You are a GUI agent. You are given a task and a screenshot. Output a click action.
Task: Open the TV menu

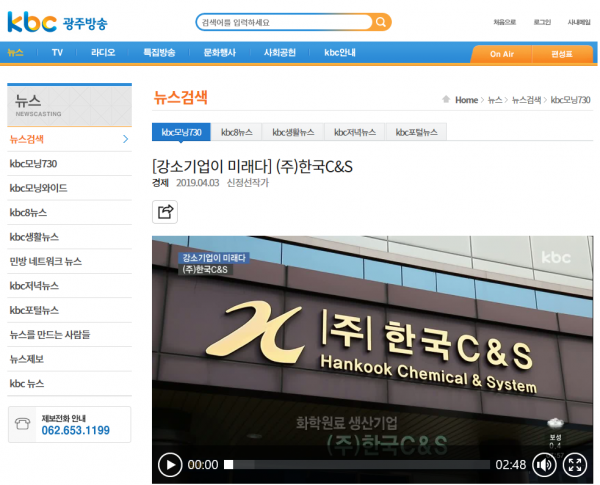coord(57,52)
